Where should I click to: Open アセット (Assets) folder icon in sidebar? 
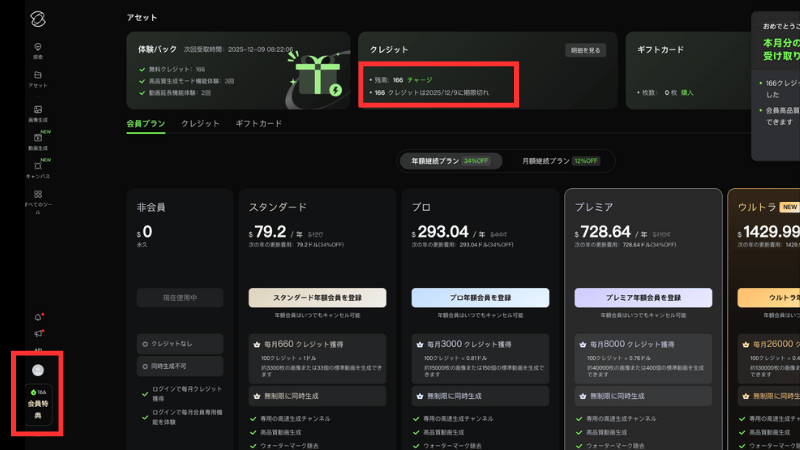tap(37, 77)
